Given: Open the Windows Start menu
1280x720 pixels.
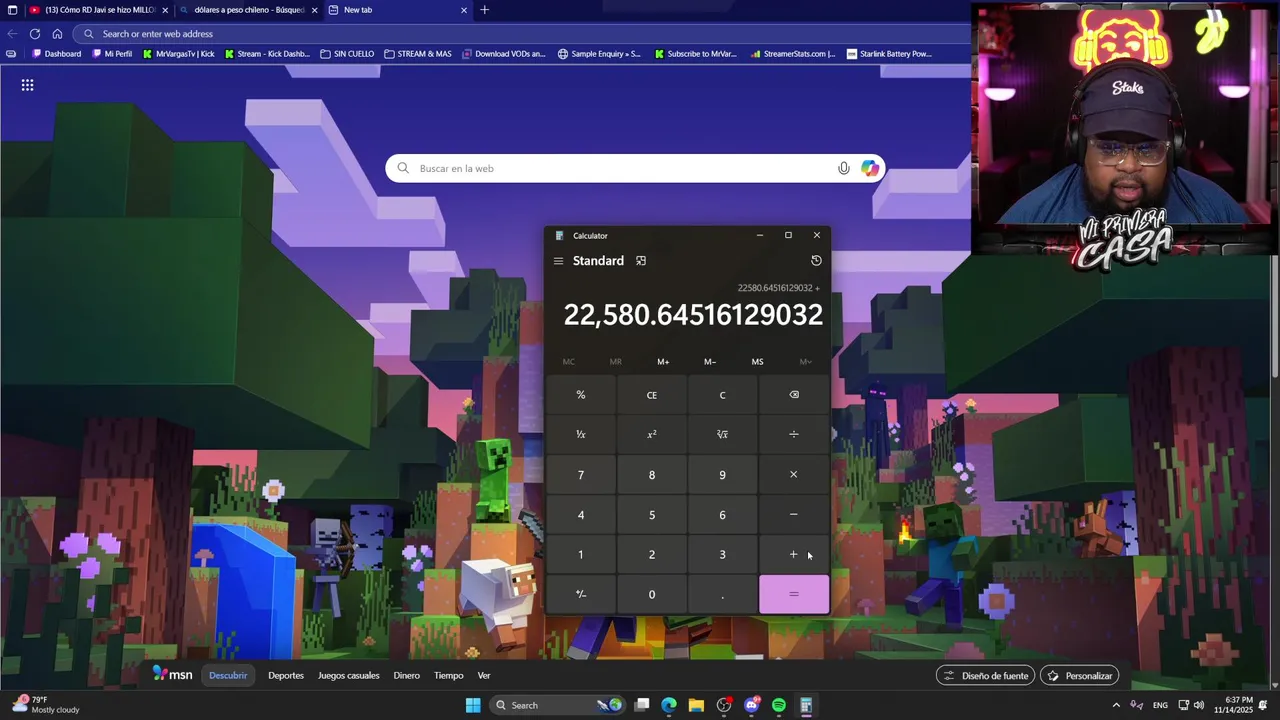Looking at the screenshot, I should coord(473,705).
